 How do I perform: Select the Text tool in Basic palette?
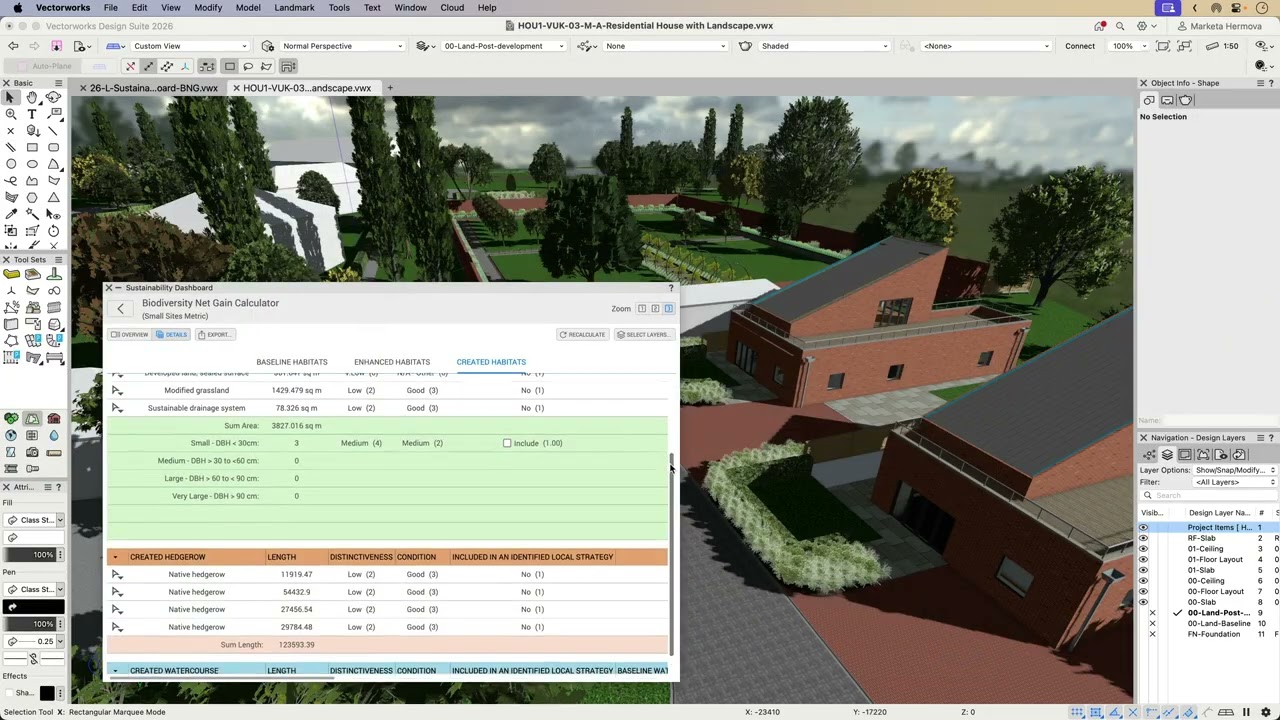coord(32,114)
